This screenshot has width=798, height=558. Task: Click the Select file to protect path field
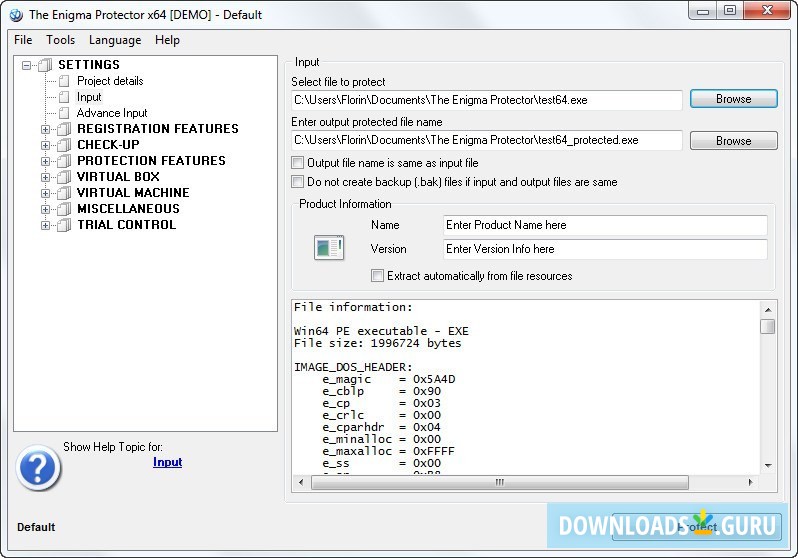(x=487, y=100)
